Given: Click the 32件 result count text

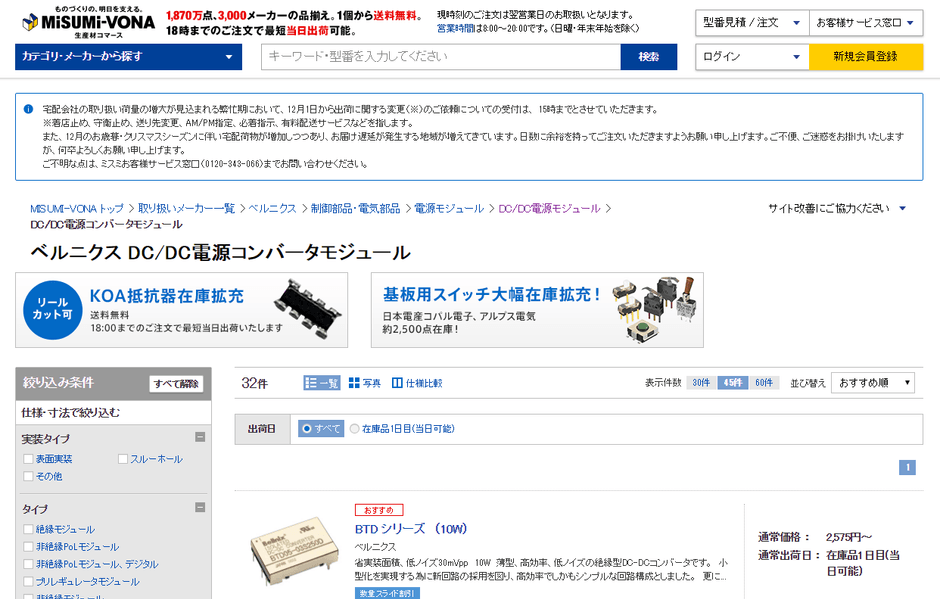Looking at the screenshot, I should click(255, 383).
